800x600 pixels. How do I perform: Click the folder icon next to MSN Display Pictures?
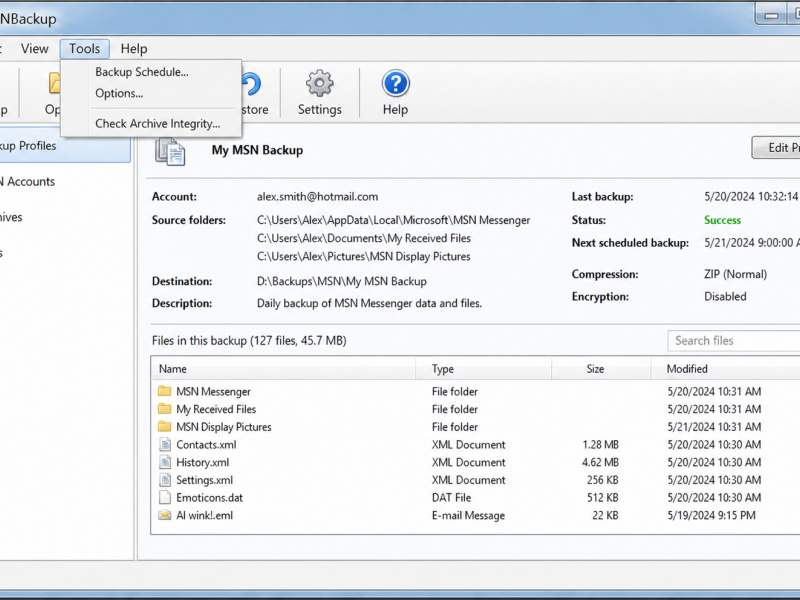(164, 427)
